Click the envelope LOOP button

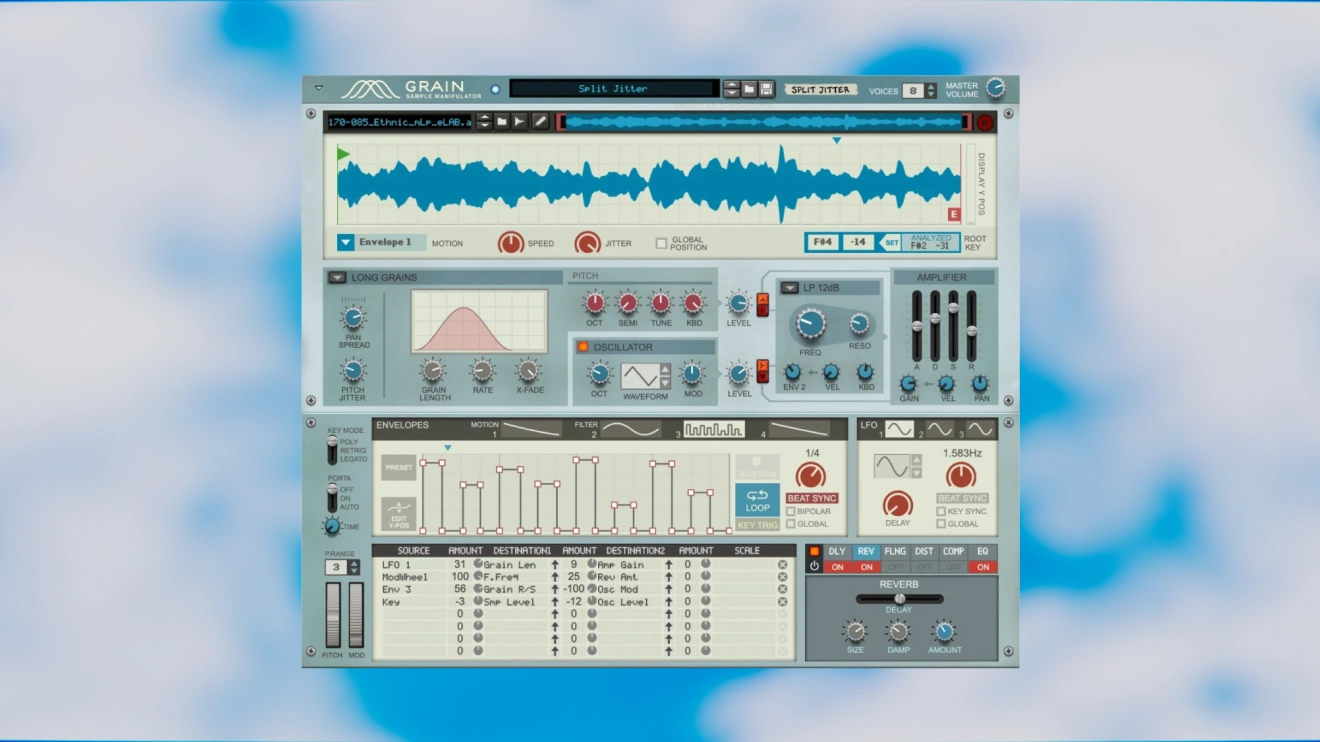[757, 500]
